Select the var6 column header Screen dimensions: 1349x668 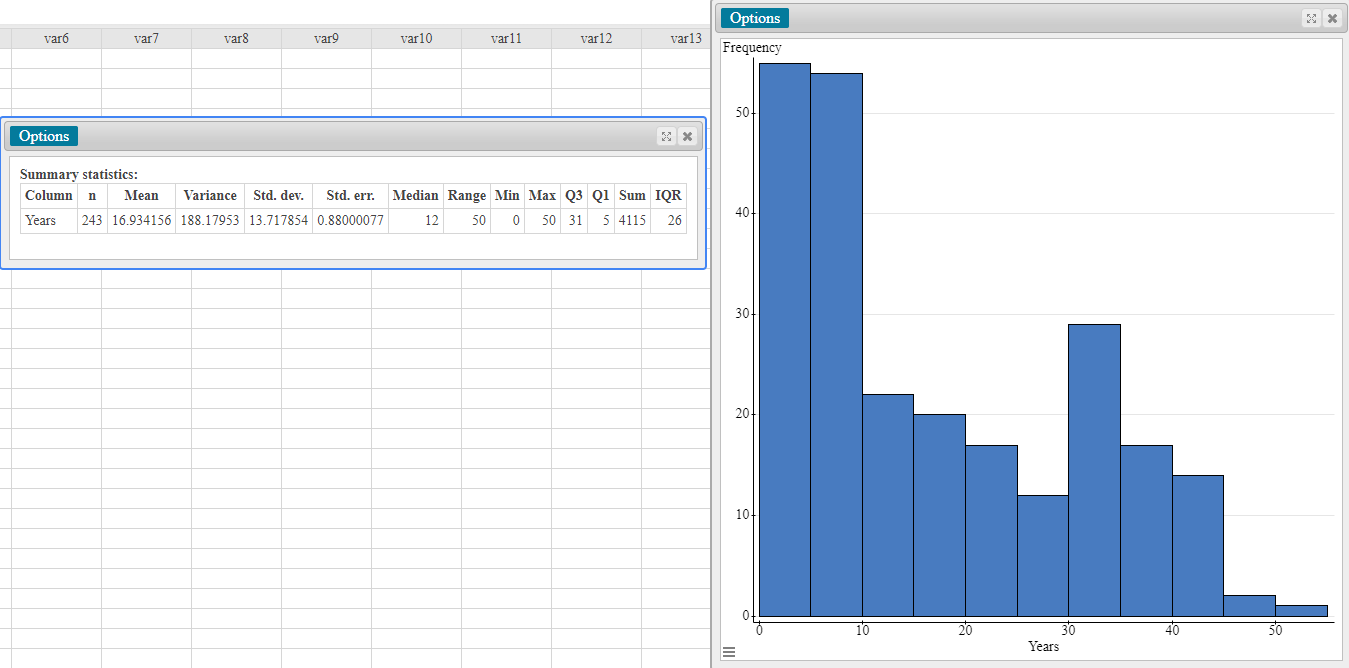[56, 38]
